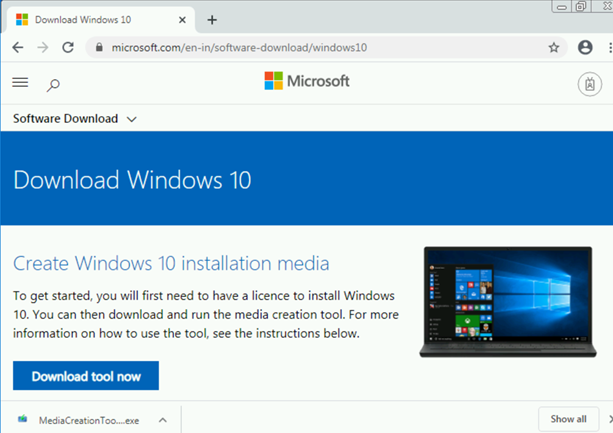Image resolution: width=613 pixels, height=433 pixels.
Task: Open Microsoft site search
Action: click(x=53, y=85)
